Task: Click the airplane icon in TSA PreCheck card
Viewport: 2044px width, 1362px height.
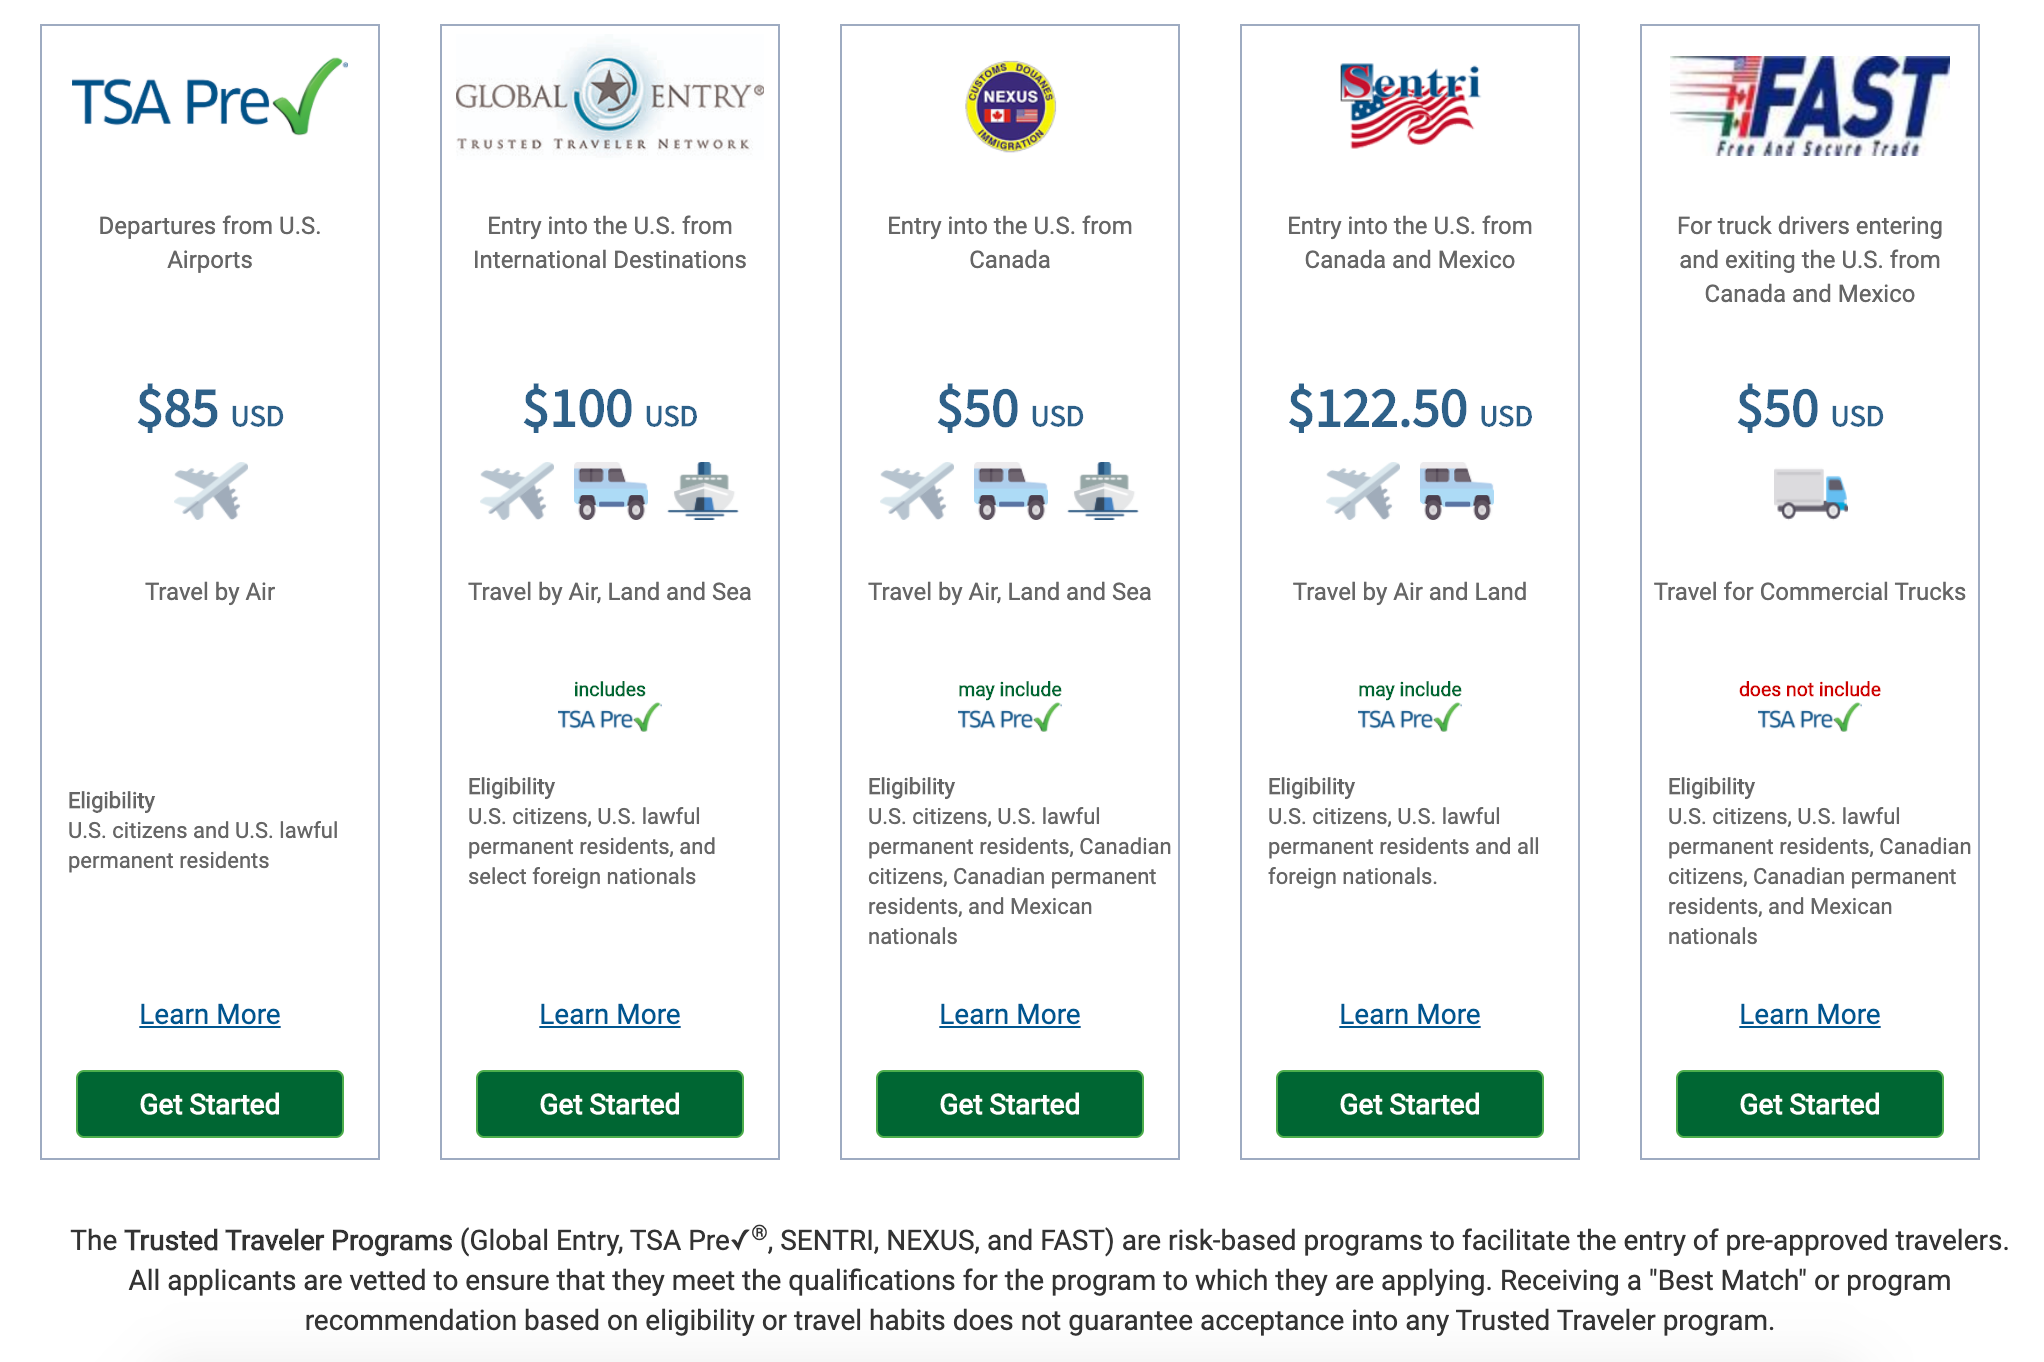Action: coord(210,491)
